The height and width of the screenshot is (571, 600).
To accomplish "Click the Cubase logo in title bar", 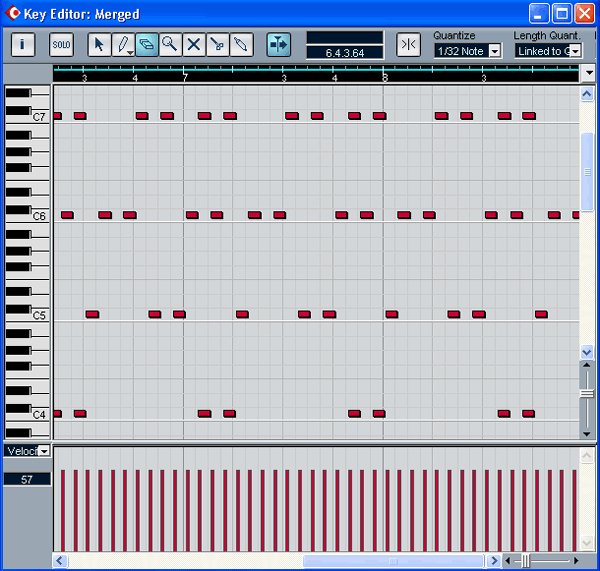I will pos(13,13).
